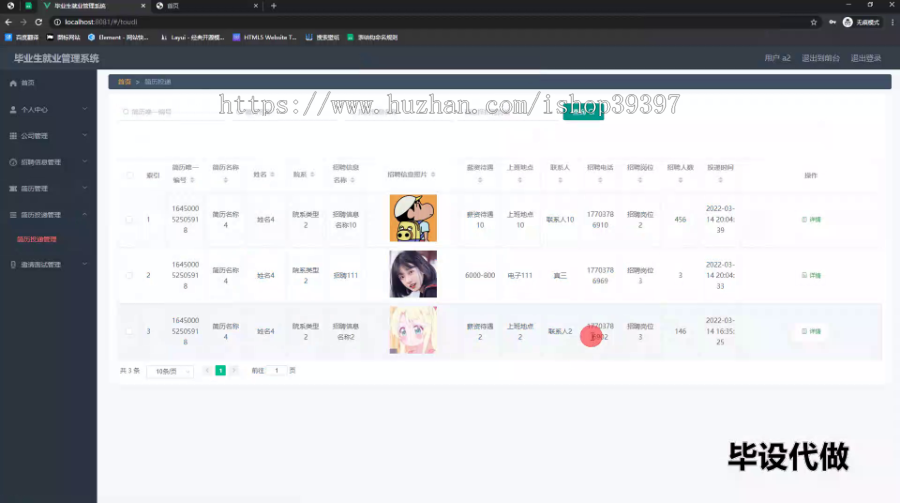Sort by 薪资待遇 column arrows
Viewport: 900px width, 503px height.
tap(480, 180)
